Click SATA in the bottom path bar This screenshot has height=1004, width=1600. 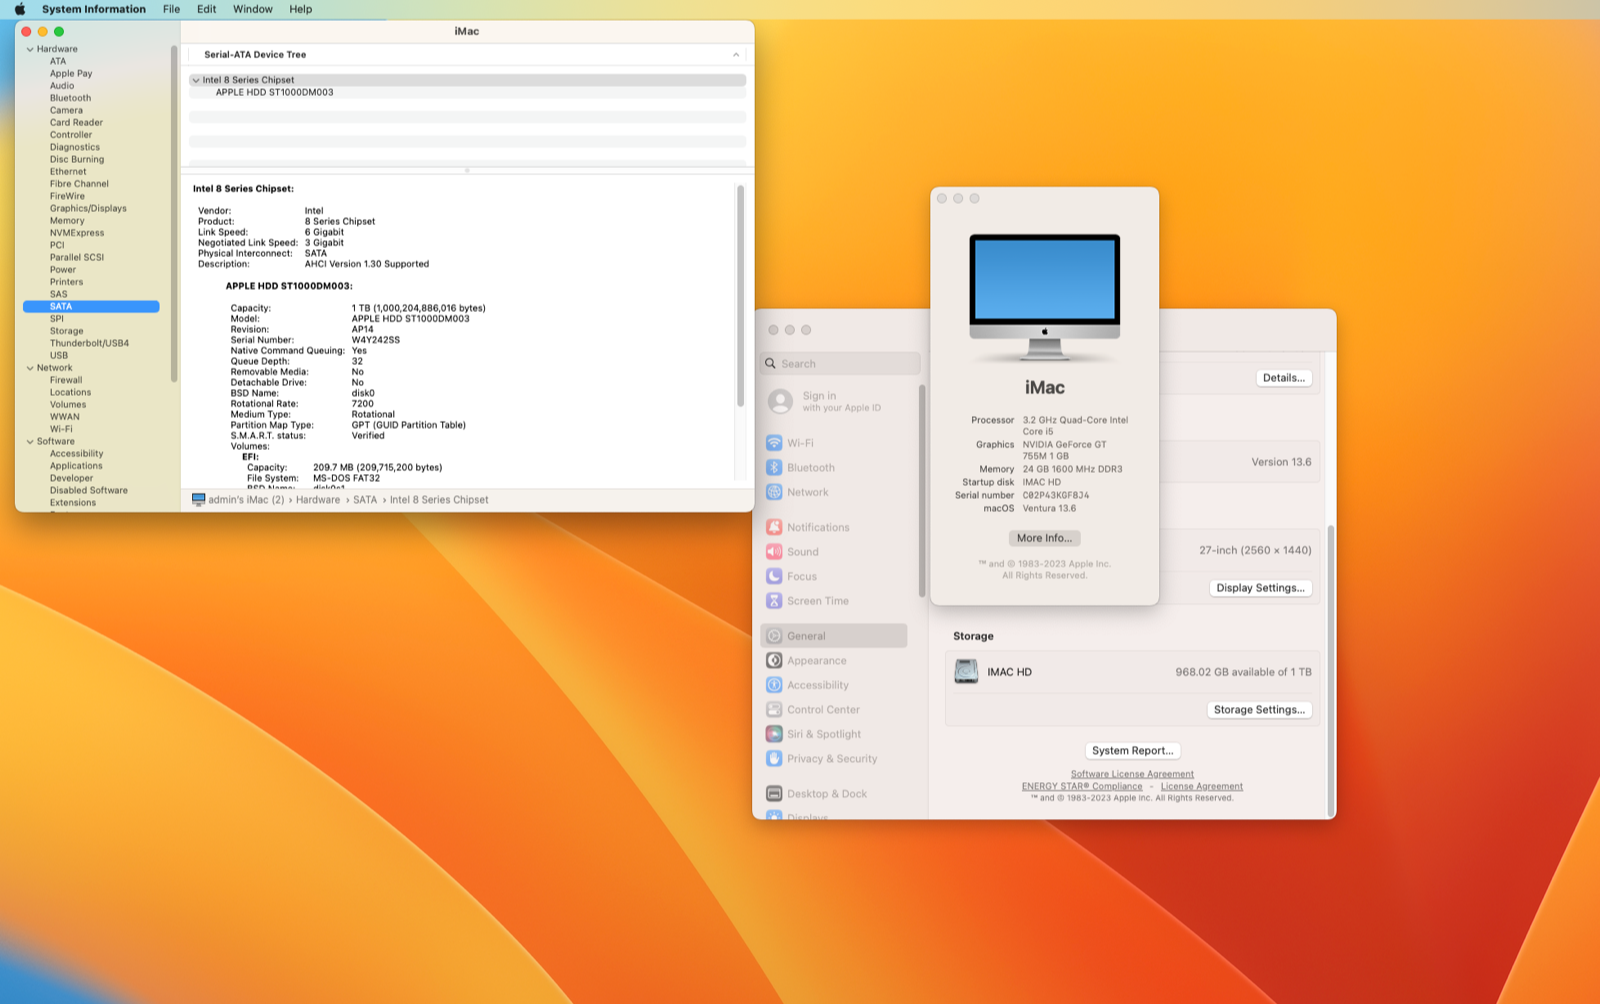point(365,500)
